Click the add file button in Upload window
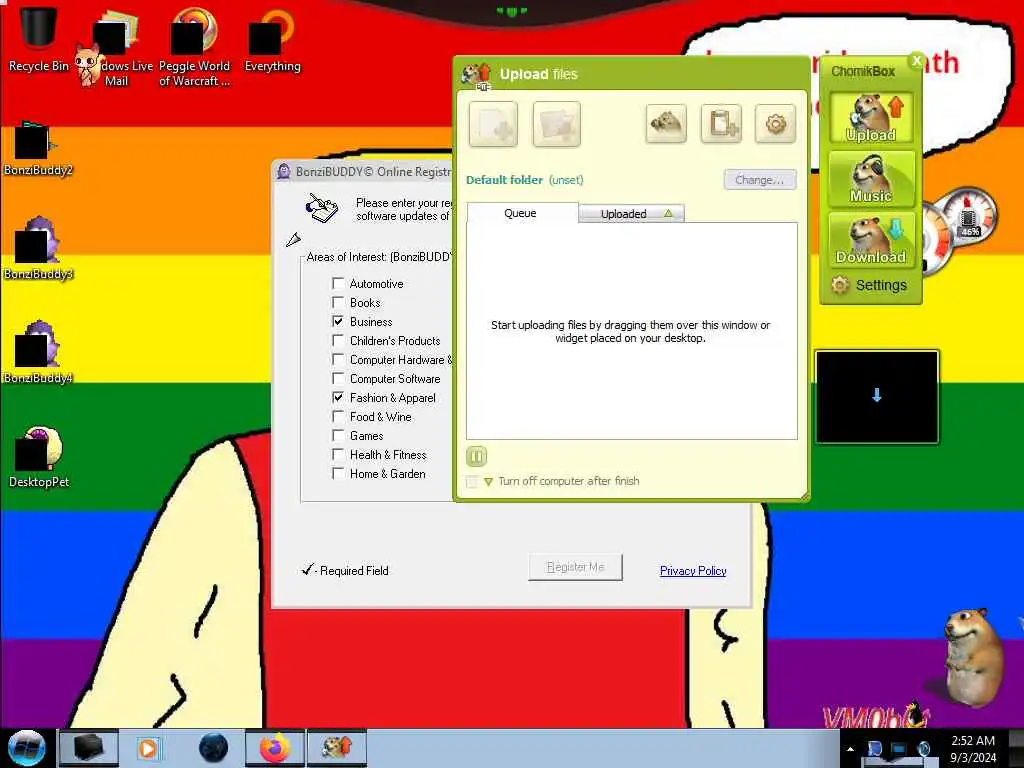Viewport: 1024px width, 768px height. 493,124
